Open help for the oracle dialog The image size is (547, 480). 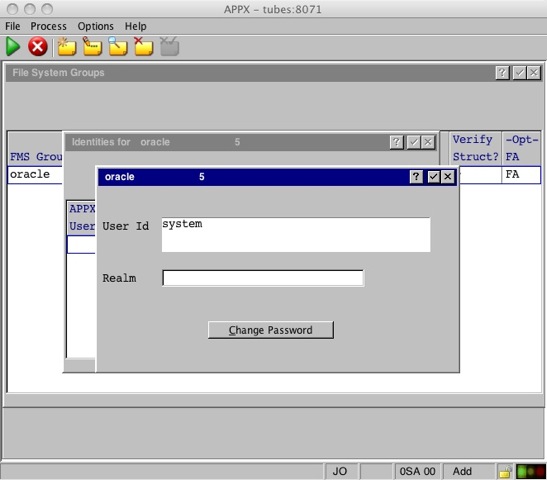click(416, 177)
